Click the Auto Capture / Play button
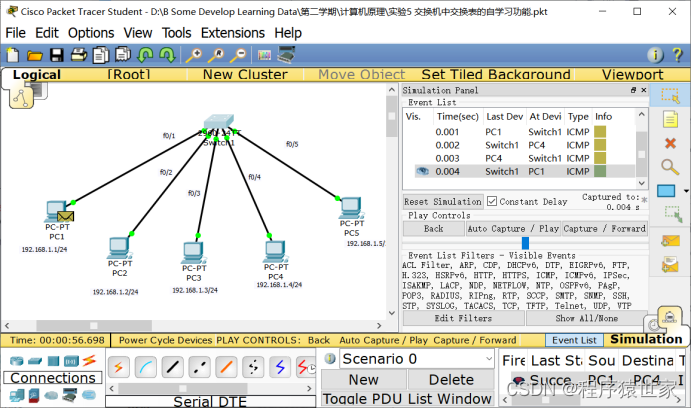This screenshot has width=692, height=408. (513, 228)
